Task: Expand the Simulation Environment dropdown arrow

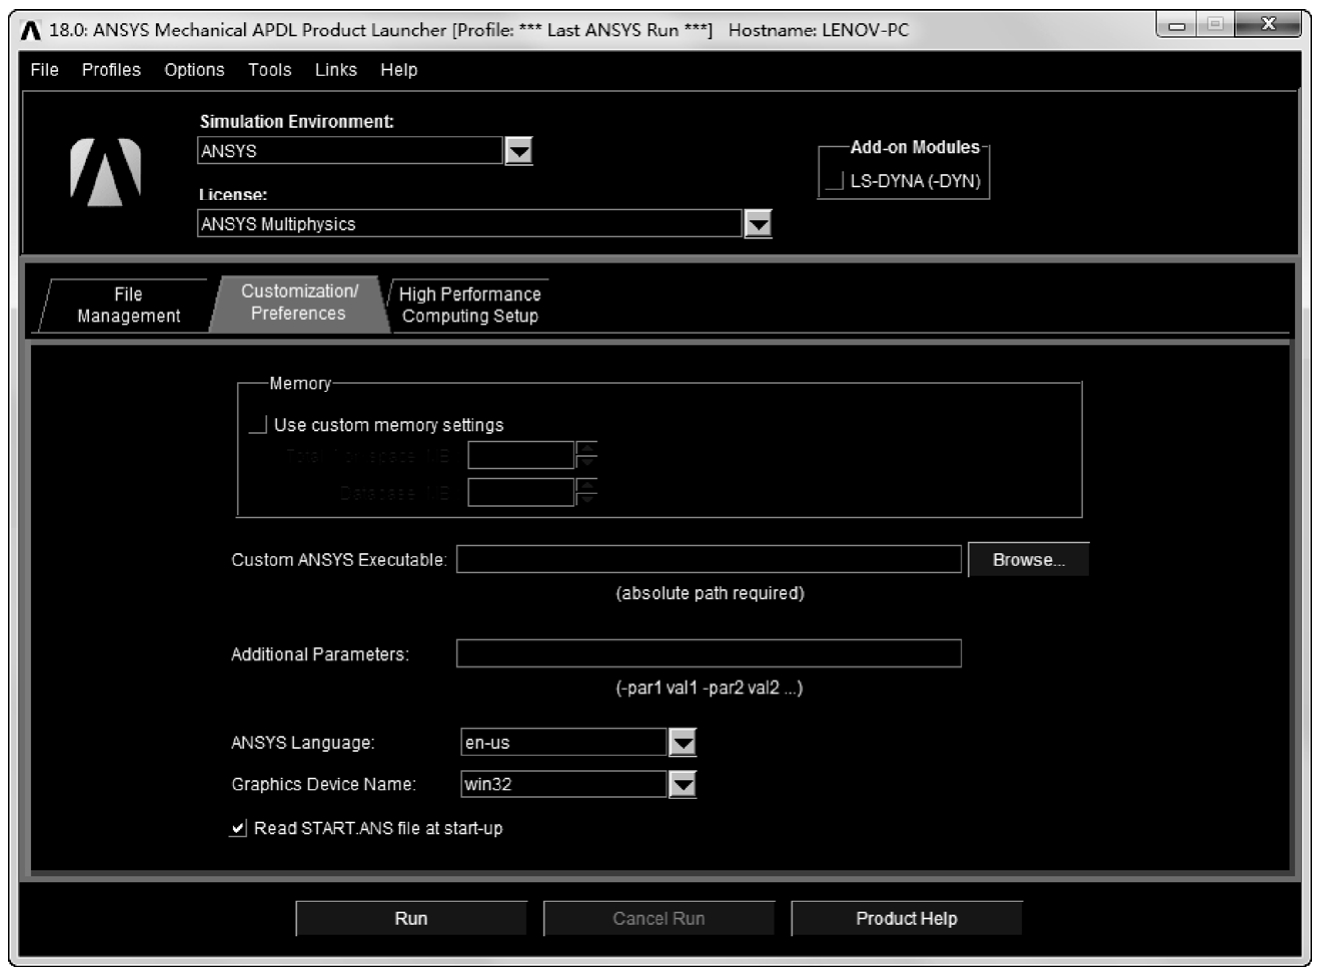Action: point(518,151)
